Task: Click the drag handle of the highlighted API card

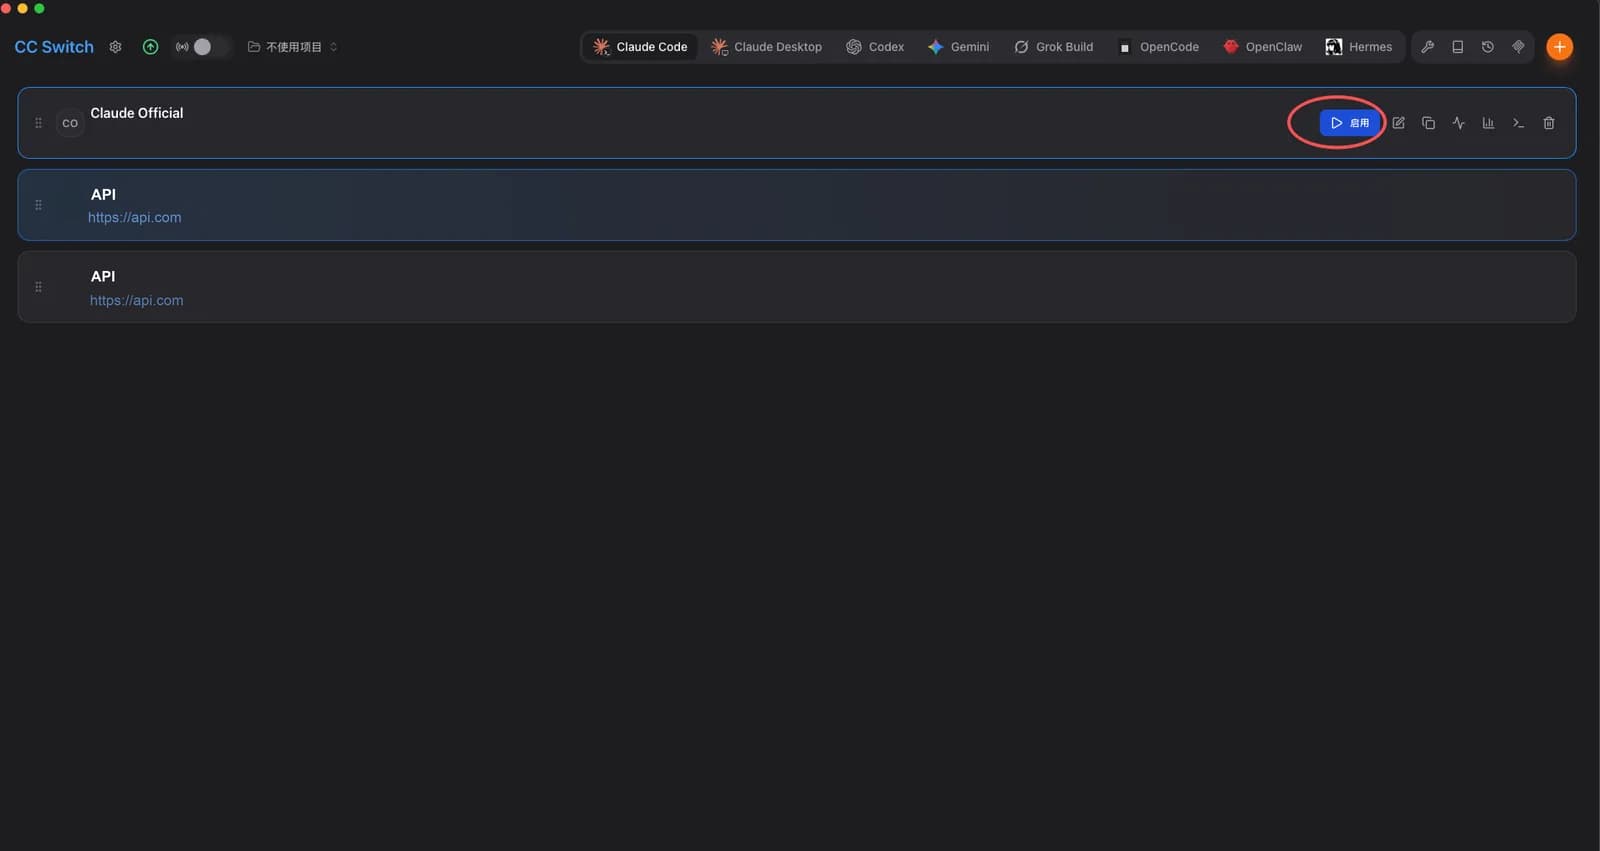Action: click(x=38, y=205)
